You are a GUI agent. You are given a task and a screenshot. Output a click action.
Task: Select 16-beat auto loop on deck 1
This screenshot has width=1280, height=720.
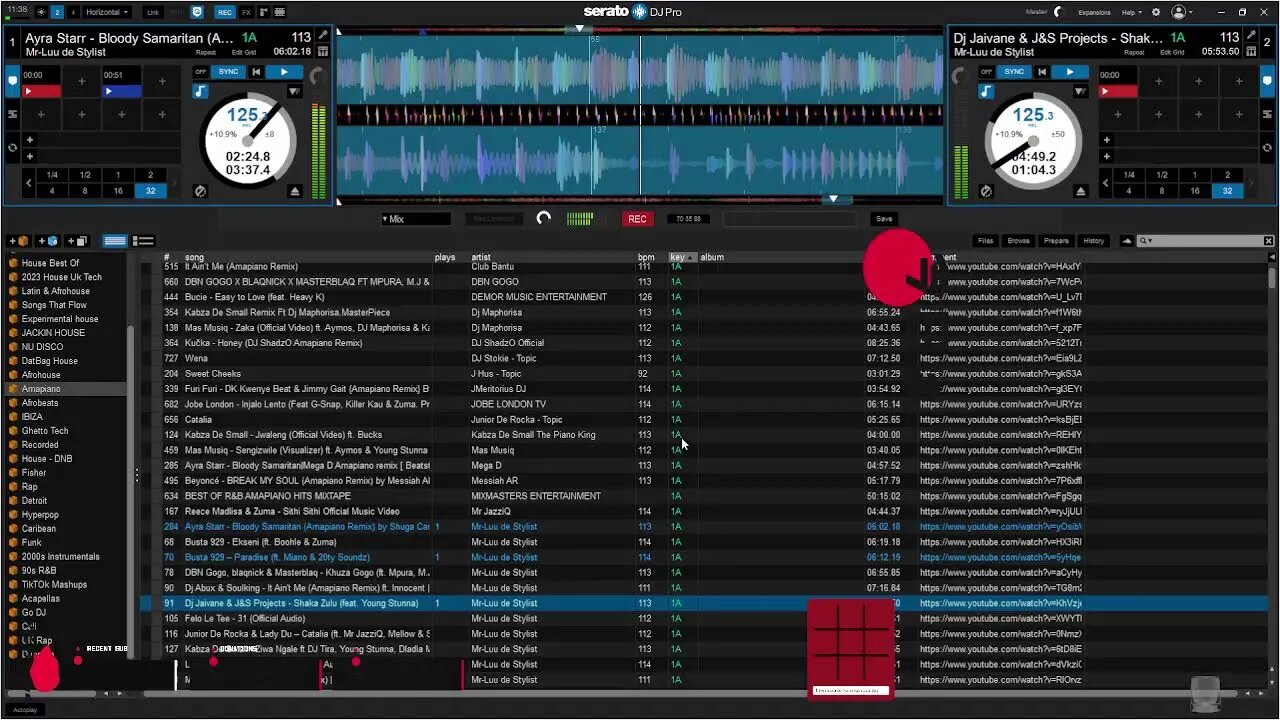(118, 190)
